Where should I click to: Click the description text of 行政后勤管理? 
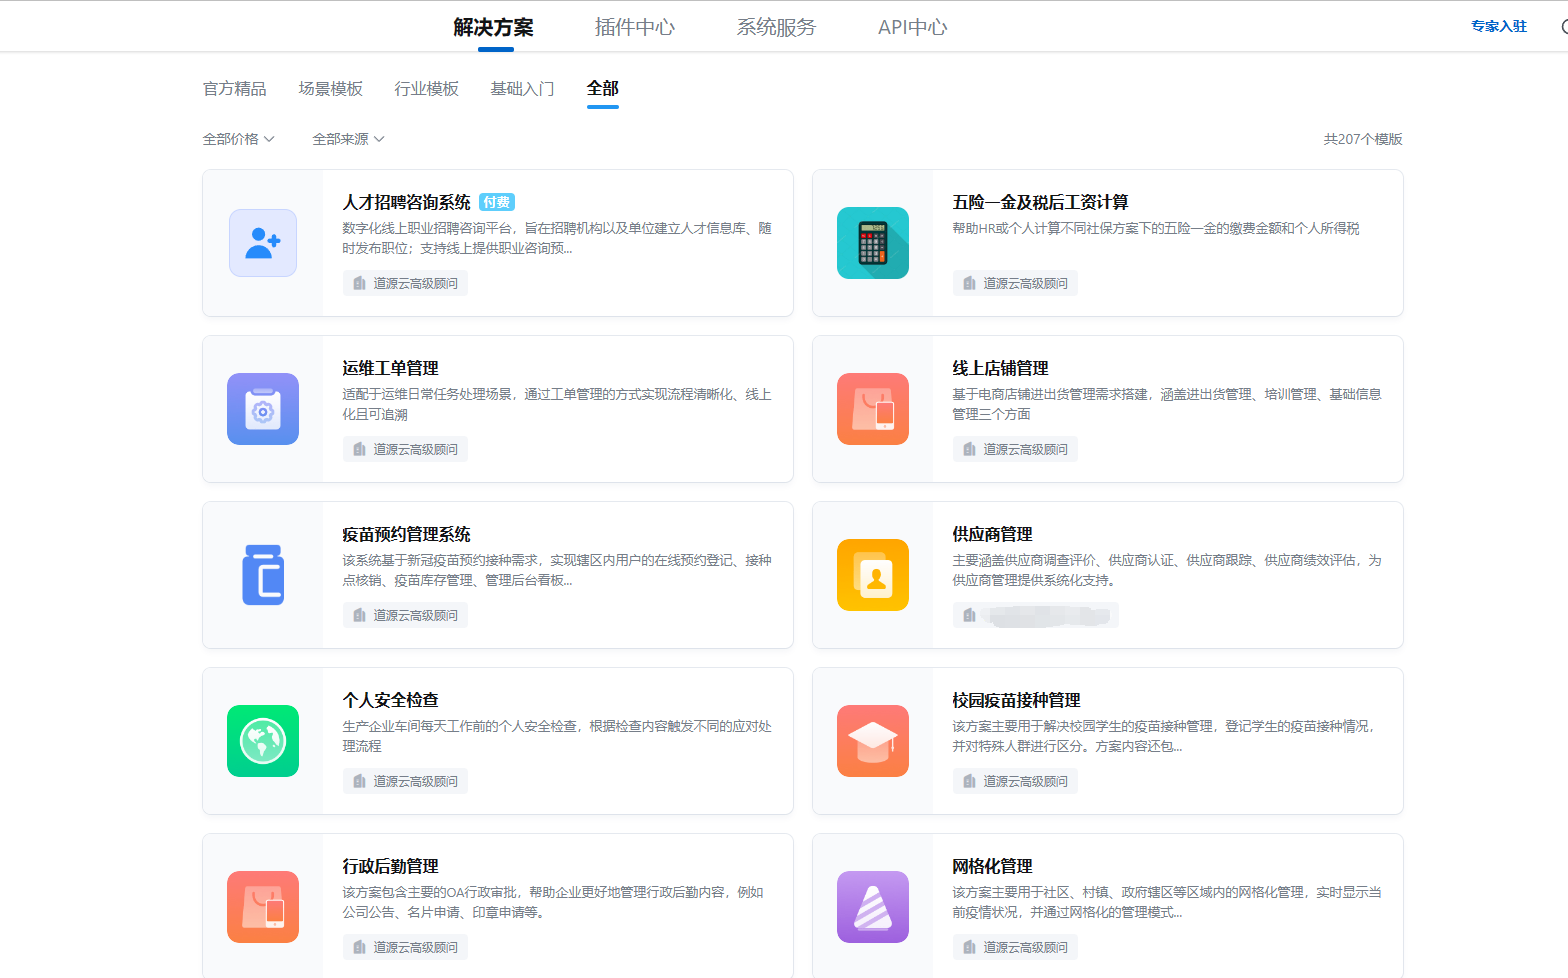pos(553,902)
